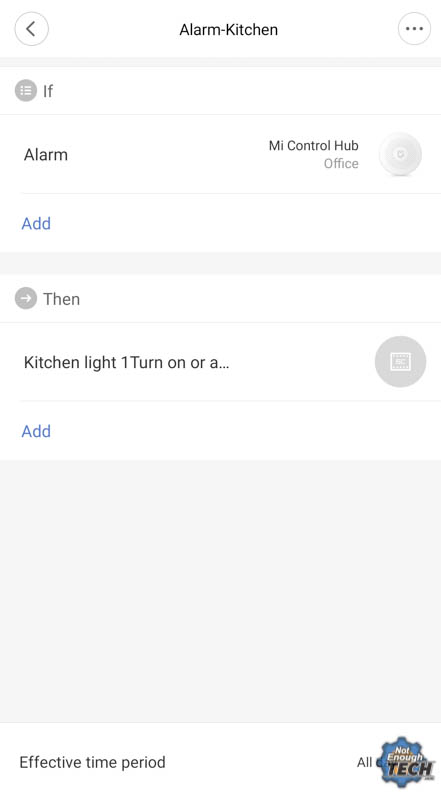441x800 pixels.
Task: Tap the If condition list icon
Action: (x=26, y=91)
